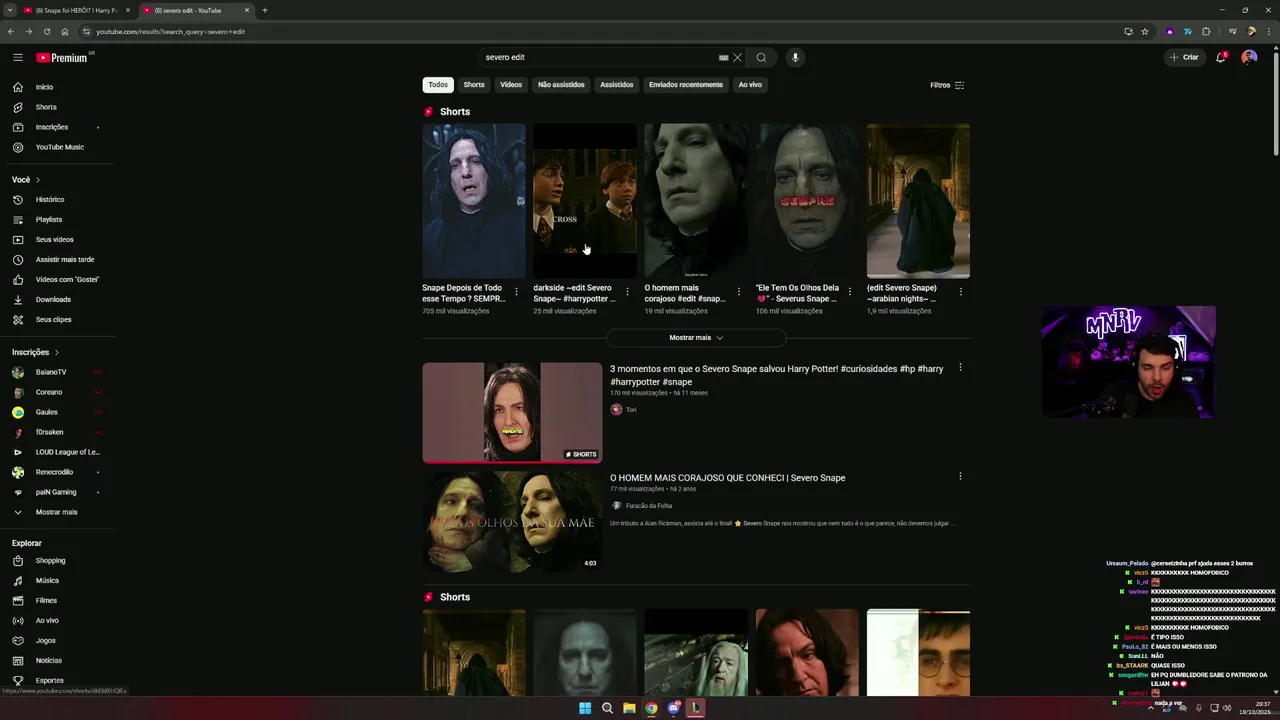The height and width of the screenshot is (720, 1280).
Task: Expand Mostrar mais below the Shorts row
Action: click(x=696, y=337)
